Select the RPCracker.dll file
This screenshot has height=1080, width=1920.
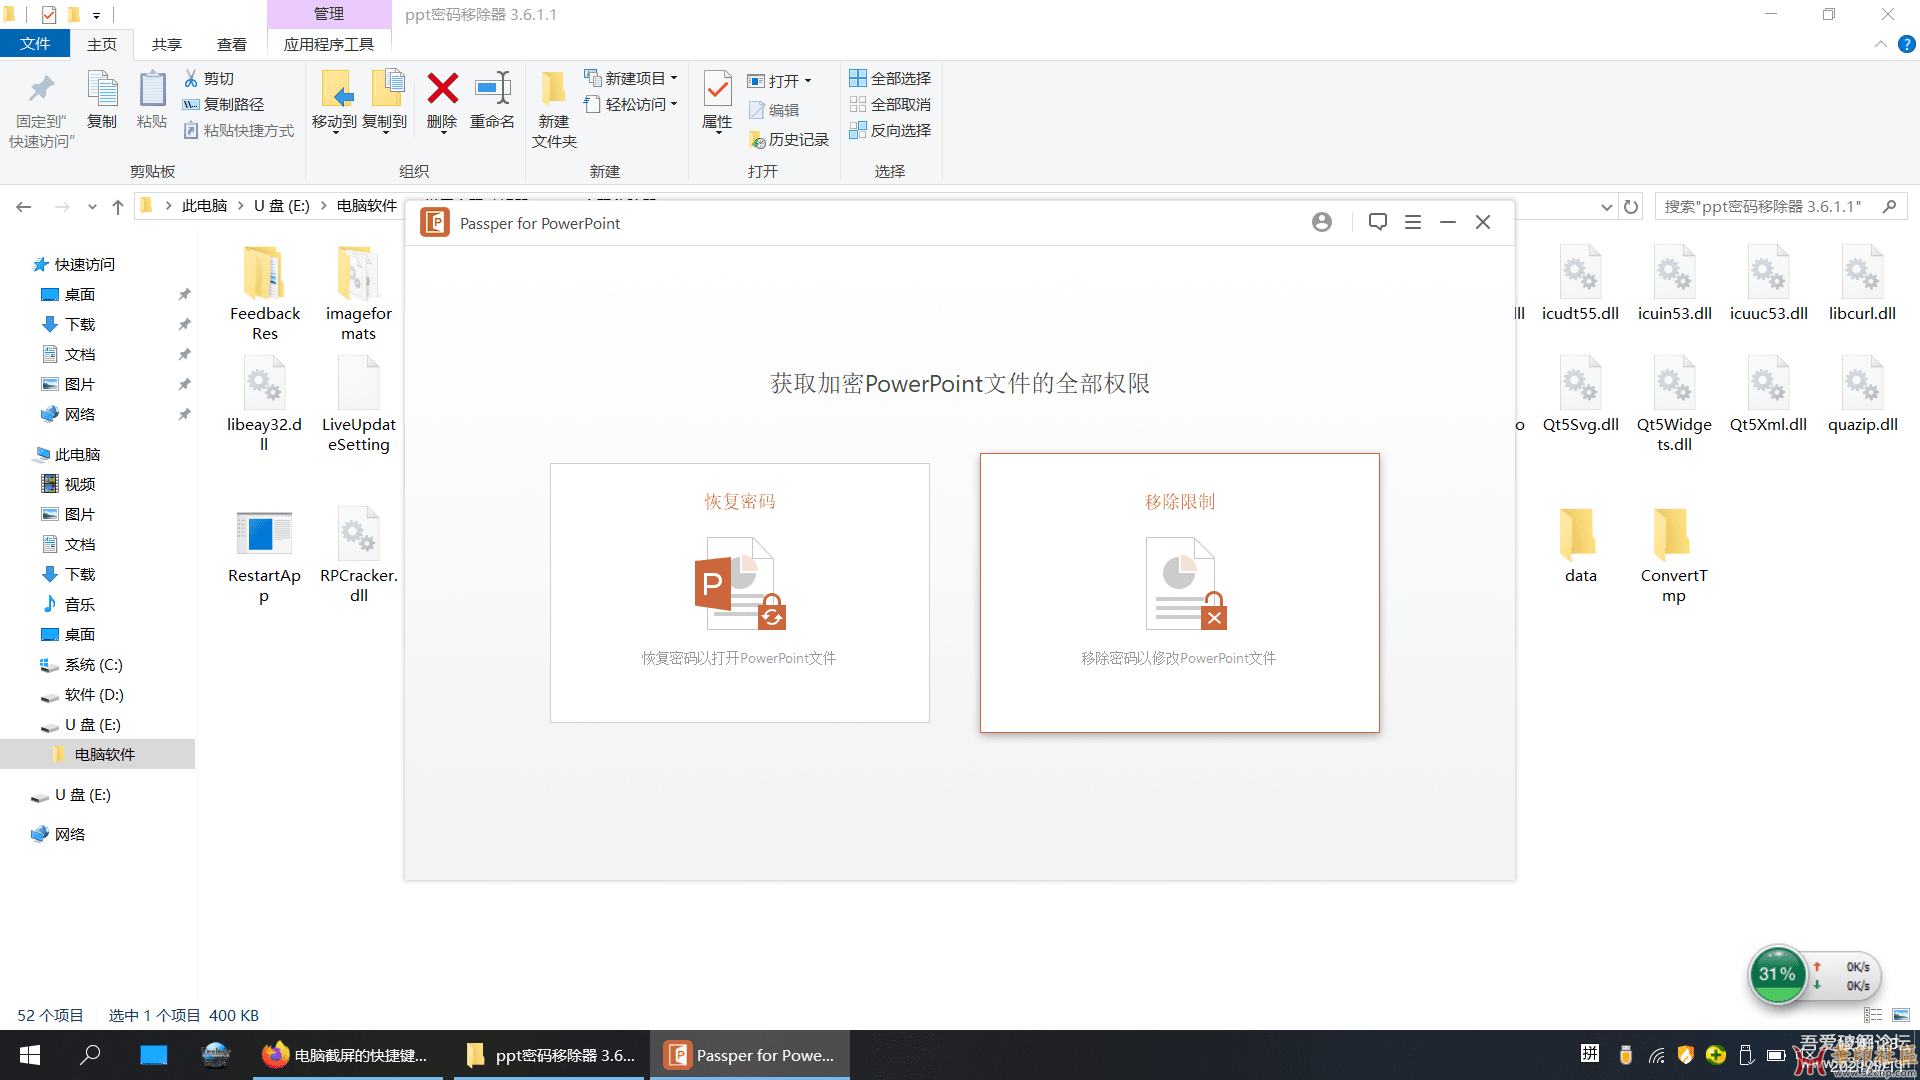pos(359,557)
